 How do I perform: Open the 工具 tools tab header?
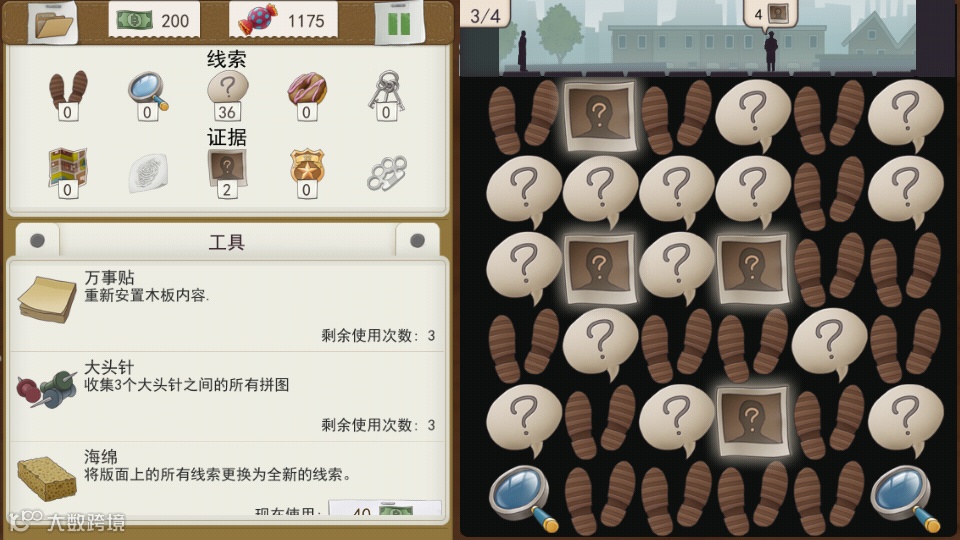click(227, 241)
